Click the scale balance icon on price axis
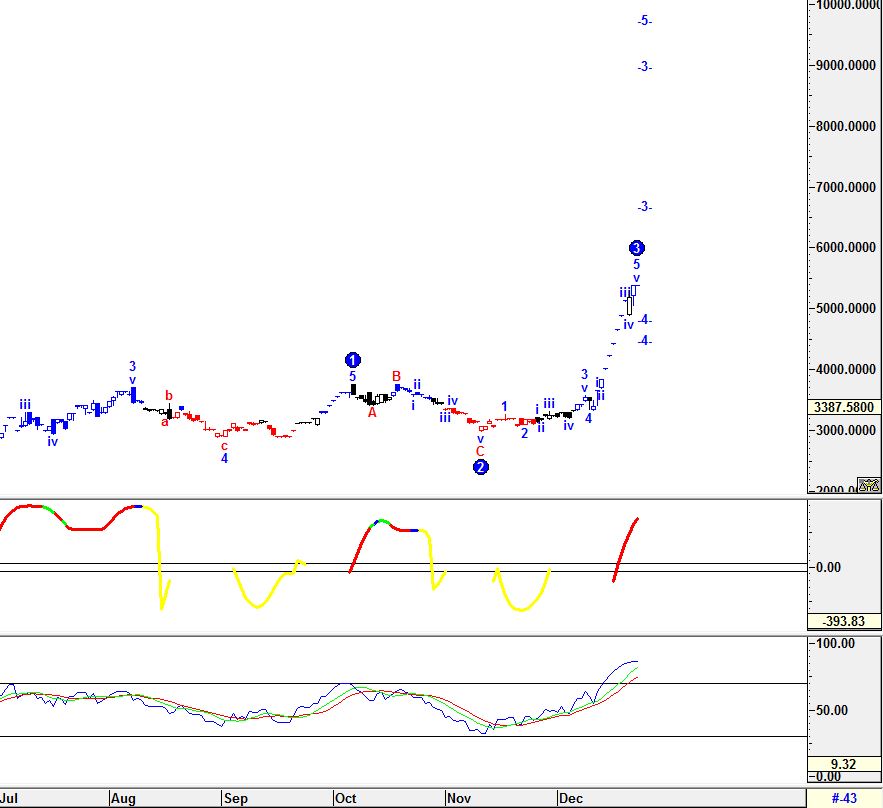 (x=872, y=486)
